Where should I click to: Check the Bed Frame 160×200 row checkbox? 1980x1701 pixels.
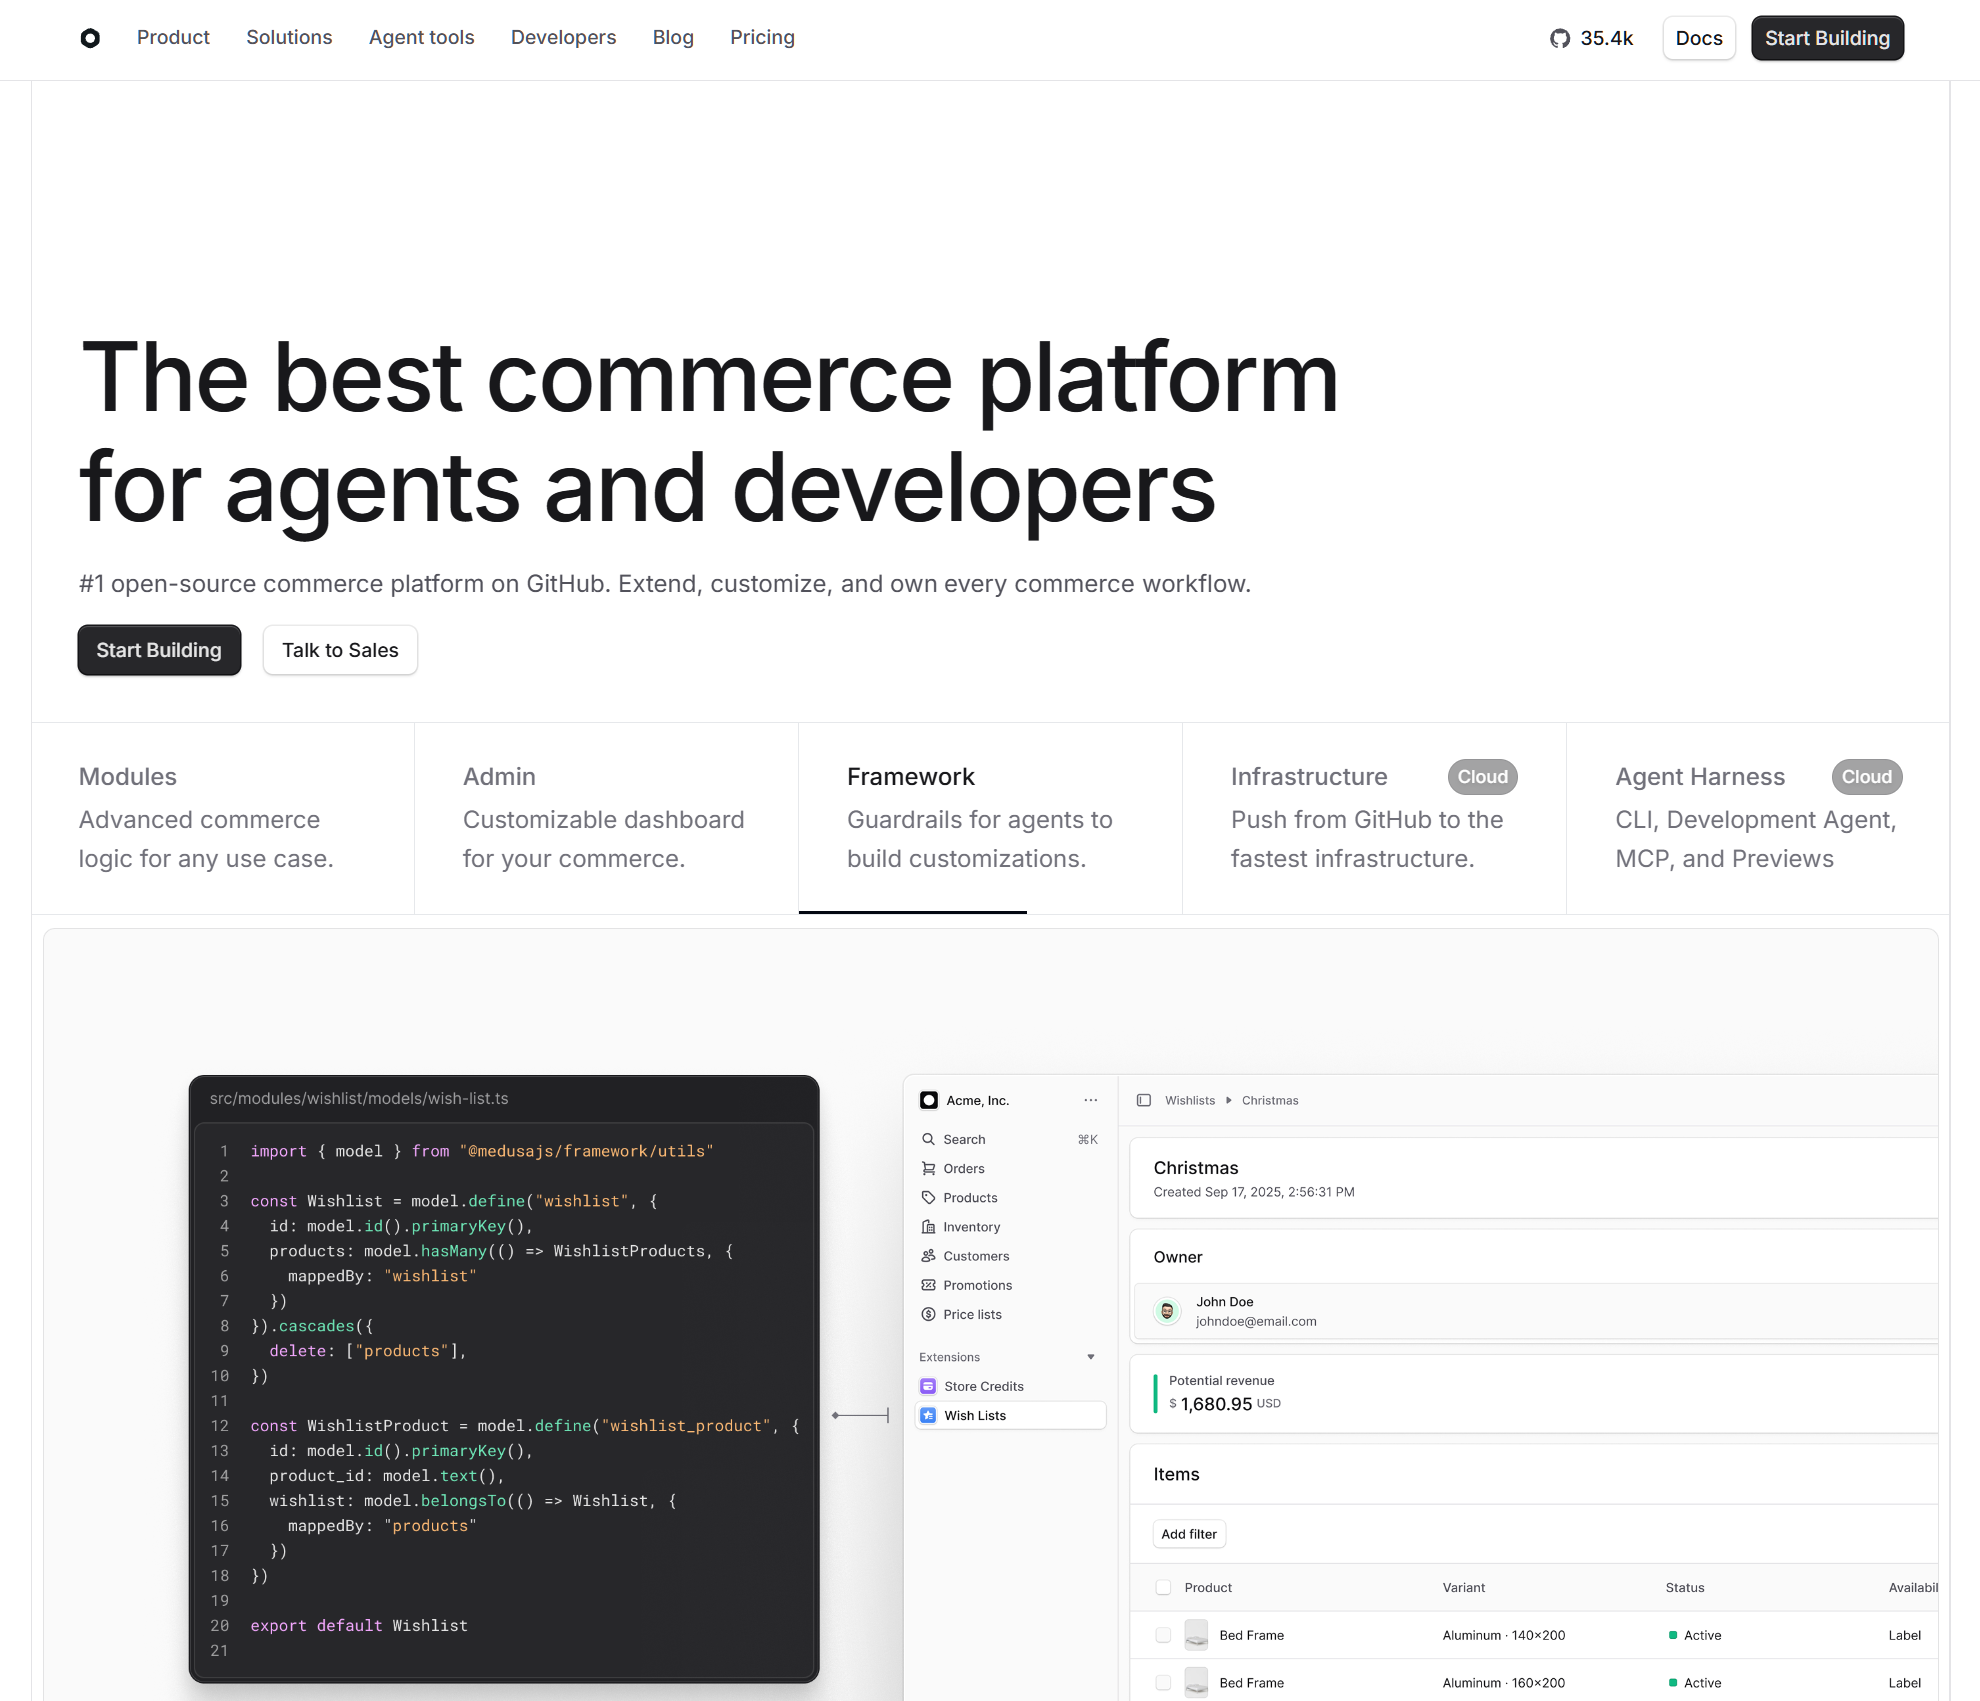(x=1163, y=1683)
